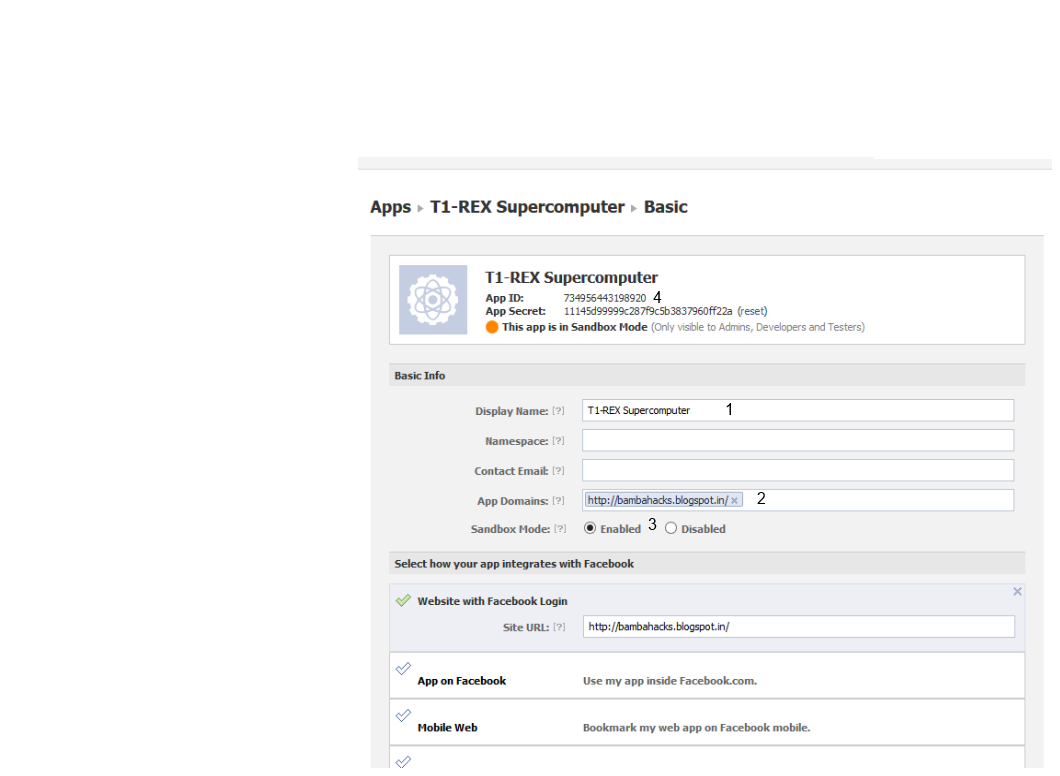Click into the Site URL field

(797, 626)
